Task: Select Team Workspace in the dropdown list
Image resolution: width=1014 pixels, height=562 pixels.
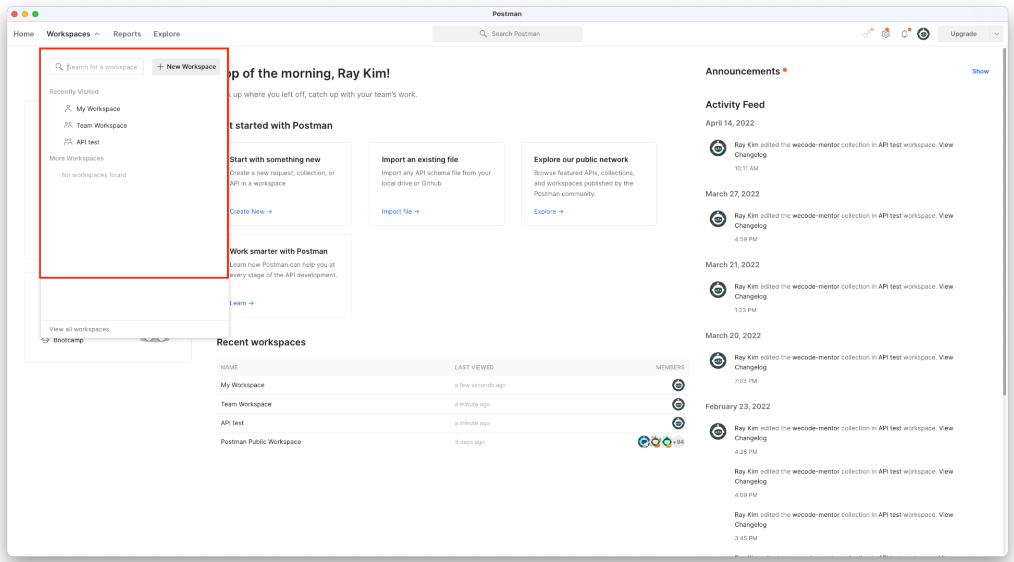Action: click(x=102, y=125)
